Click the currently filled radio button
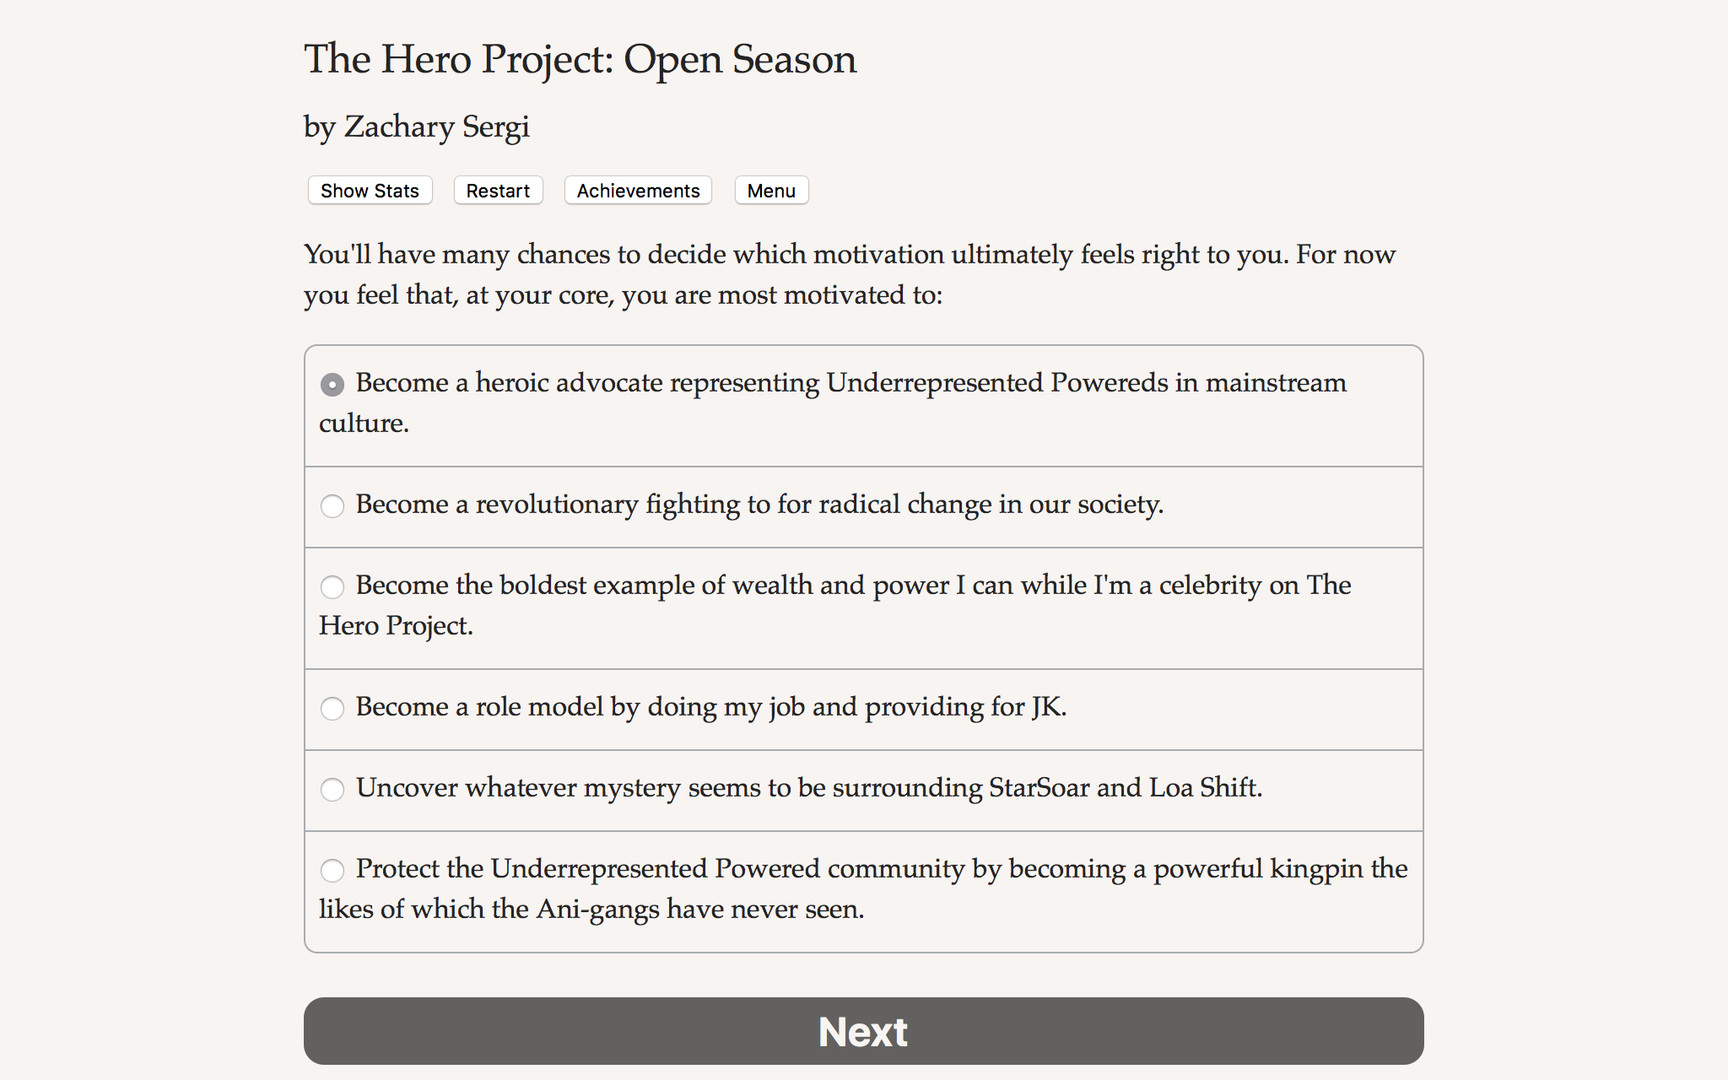This screenshot has height=1080, width=1728. pyautogui.click(x=333, y=383)
